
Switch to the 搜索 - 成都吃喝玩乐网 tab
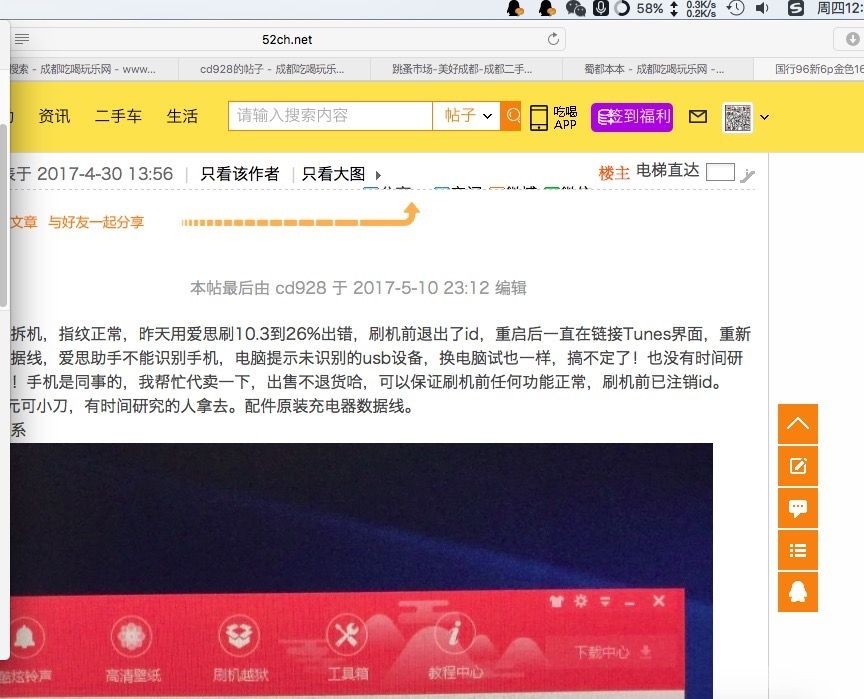94,69
